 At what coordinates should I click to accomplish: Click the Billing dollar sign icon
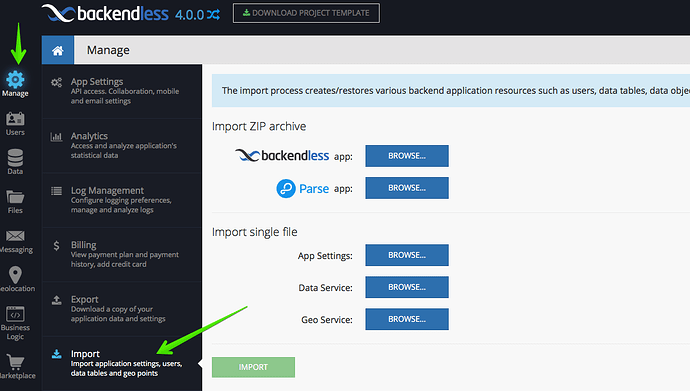tap(56, 245)
